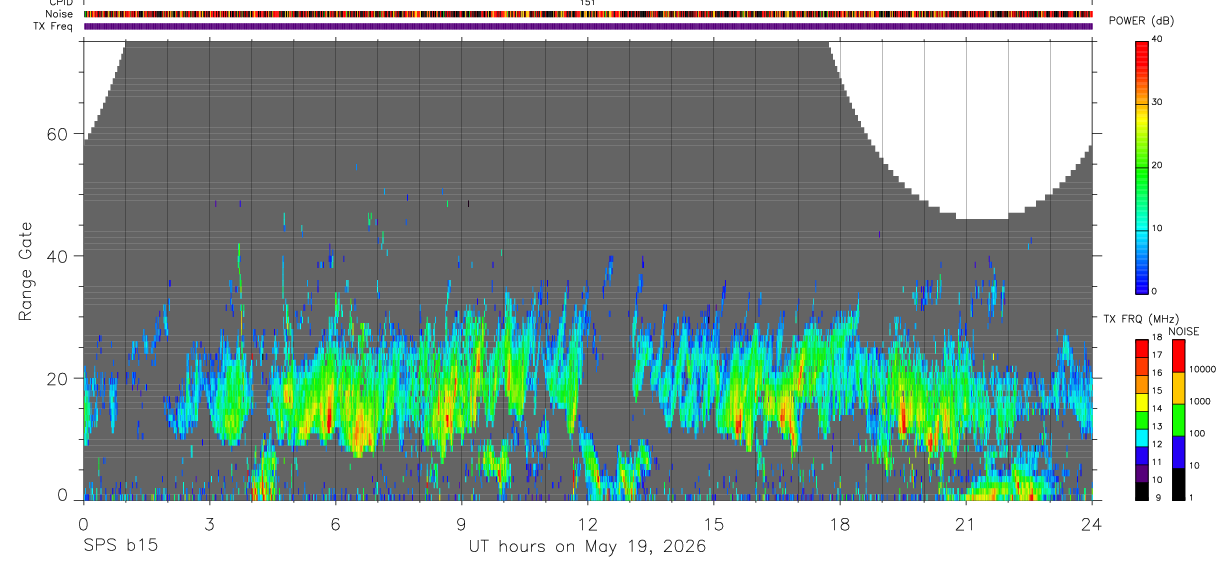The width and height of the screenshot is (1228, 567).
Task: Click the 20 label on POWER scale
Action: [1157, 166]
